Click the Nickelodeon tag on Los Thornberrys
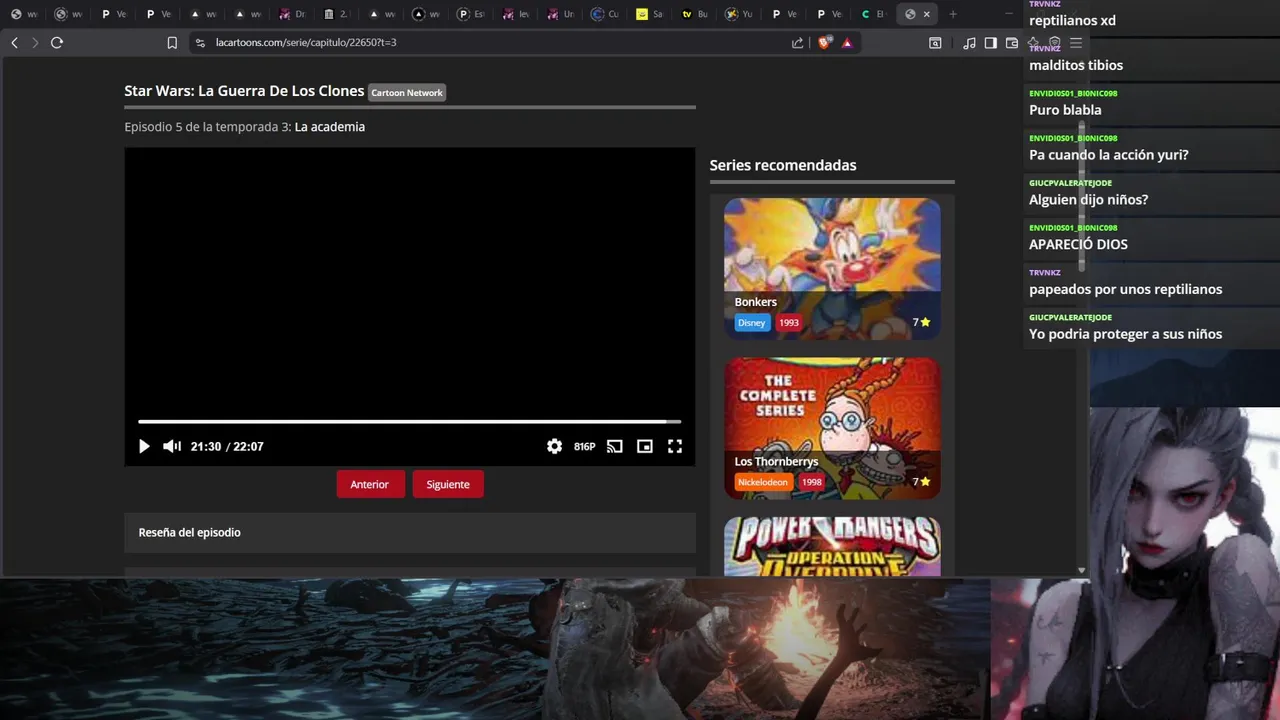Screen dimensions: 1280x720 [x=763, y=482]
